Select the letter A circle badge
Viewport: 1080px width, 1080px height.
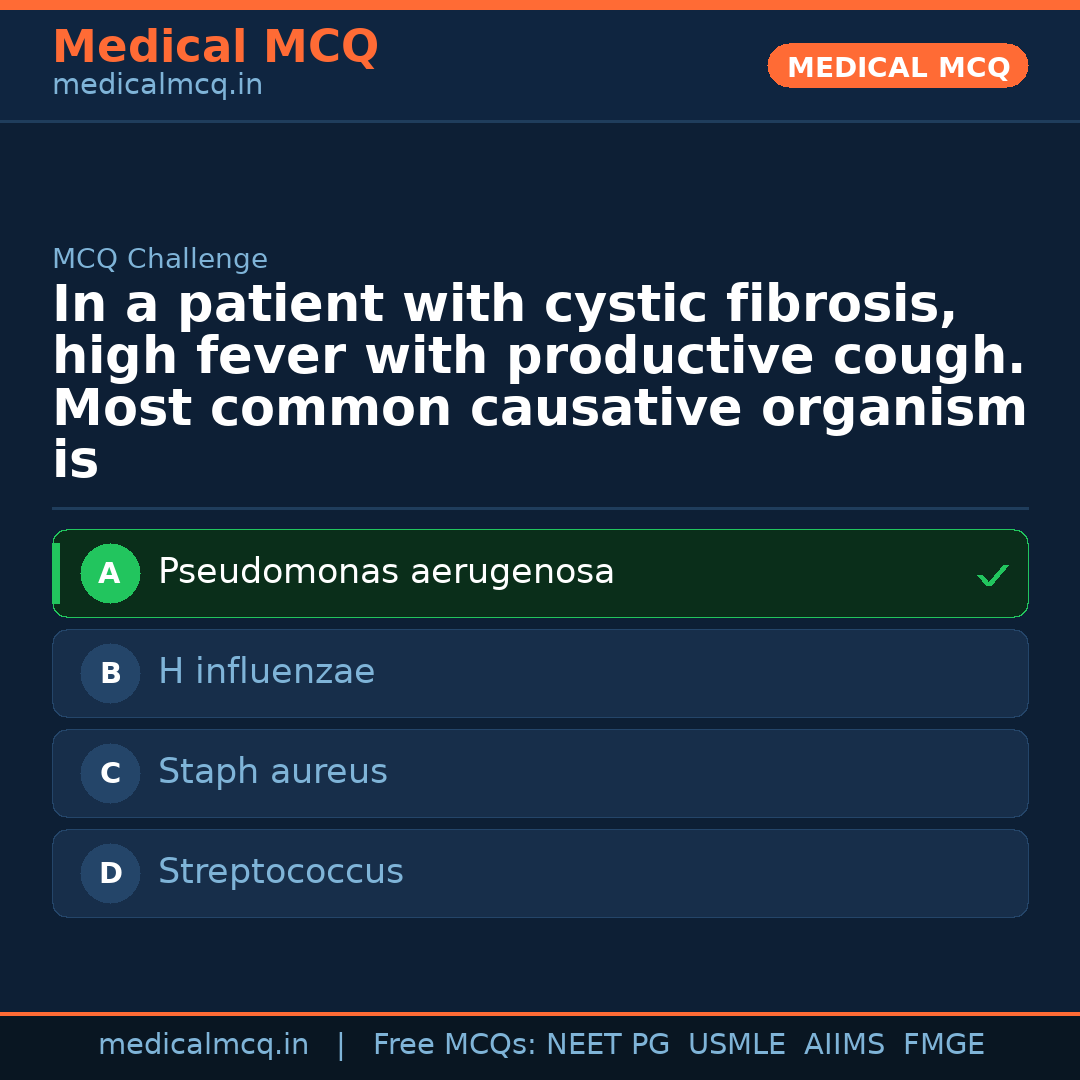[110, 574]
